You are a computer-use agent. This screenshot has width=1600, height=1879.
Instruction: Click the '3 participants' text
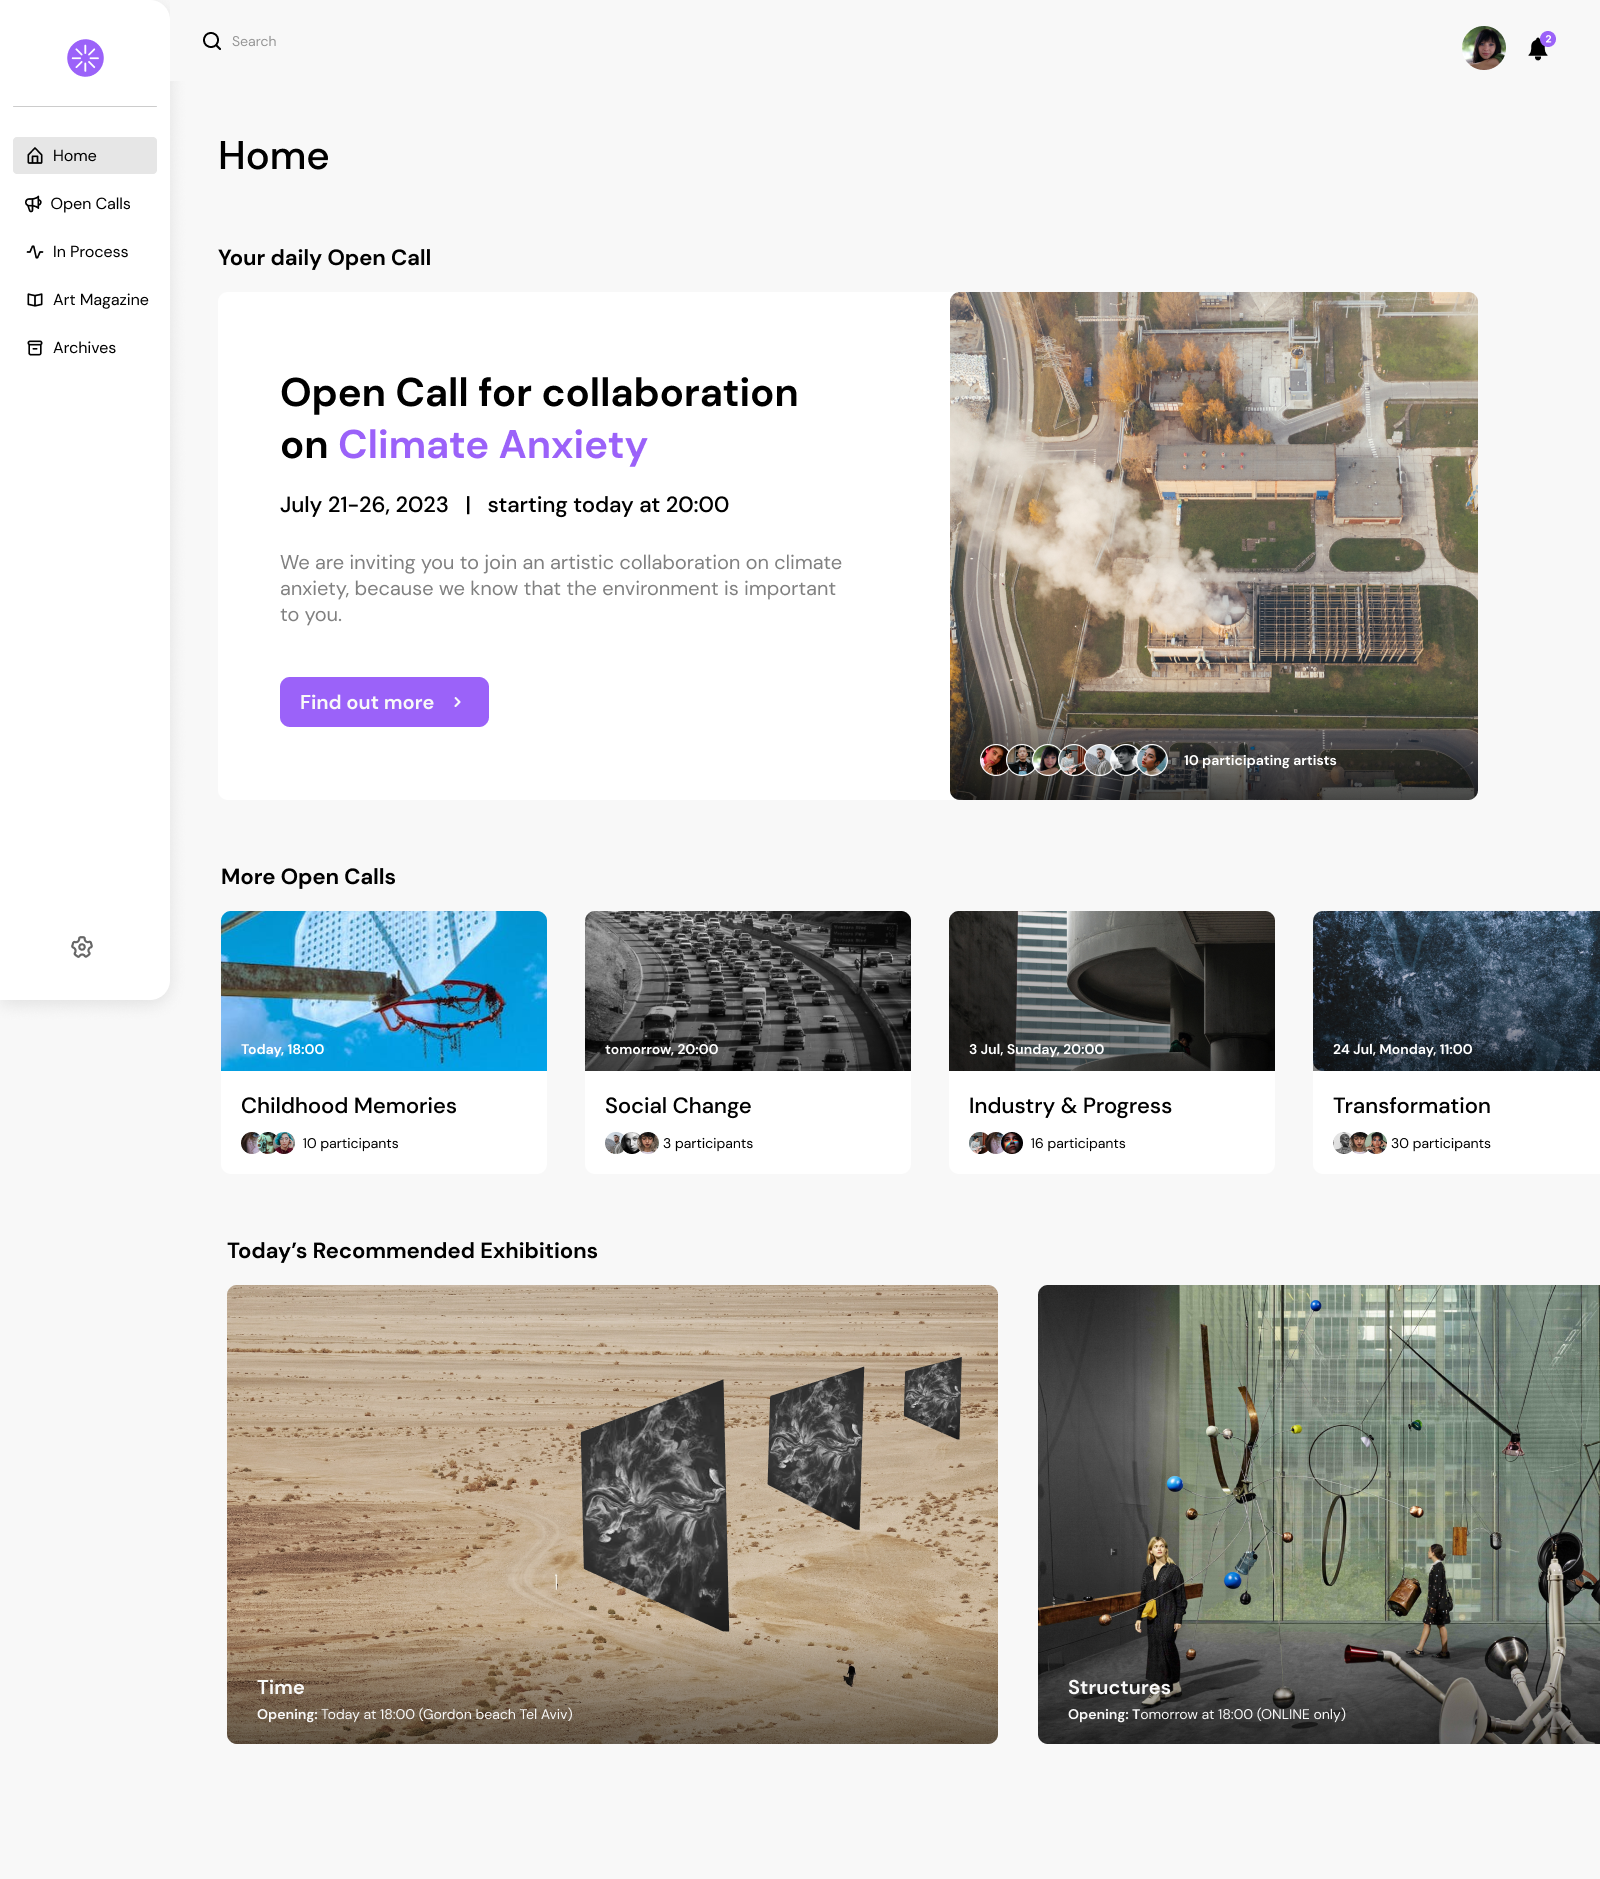coord(708,1143)
